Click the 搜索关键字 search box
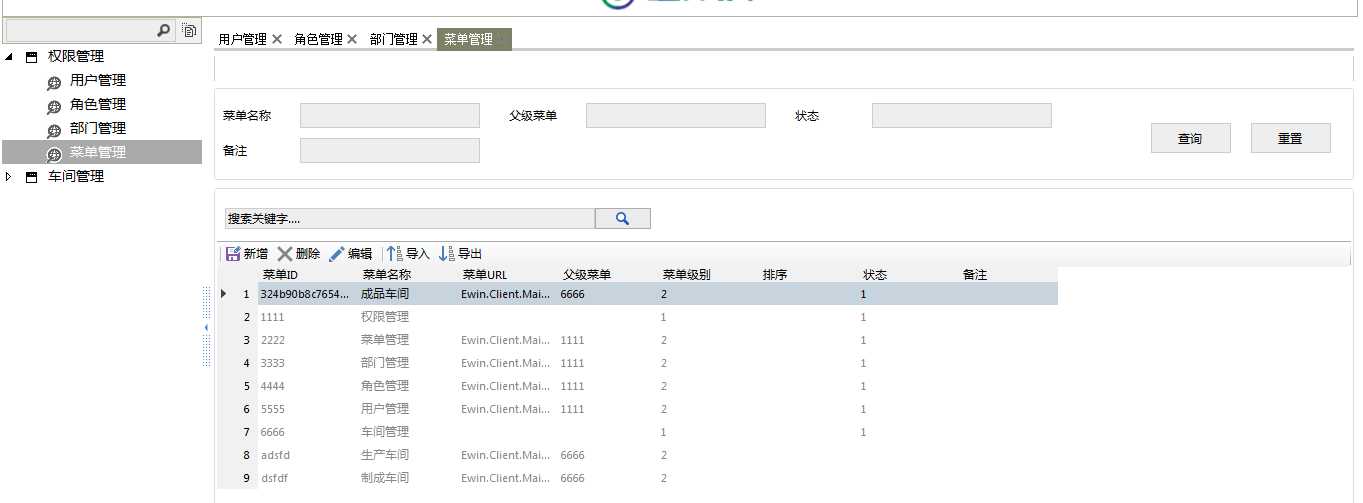This screenshot has height=503, width=1363. point(410,218)
